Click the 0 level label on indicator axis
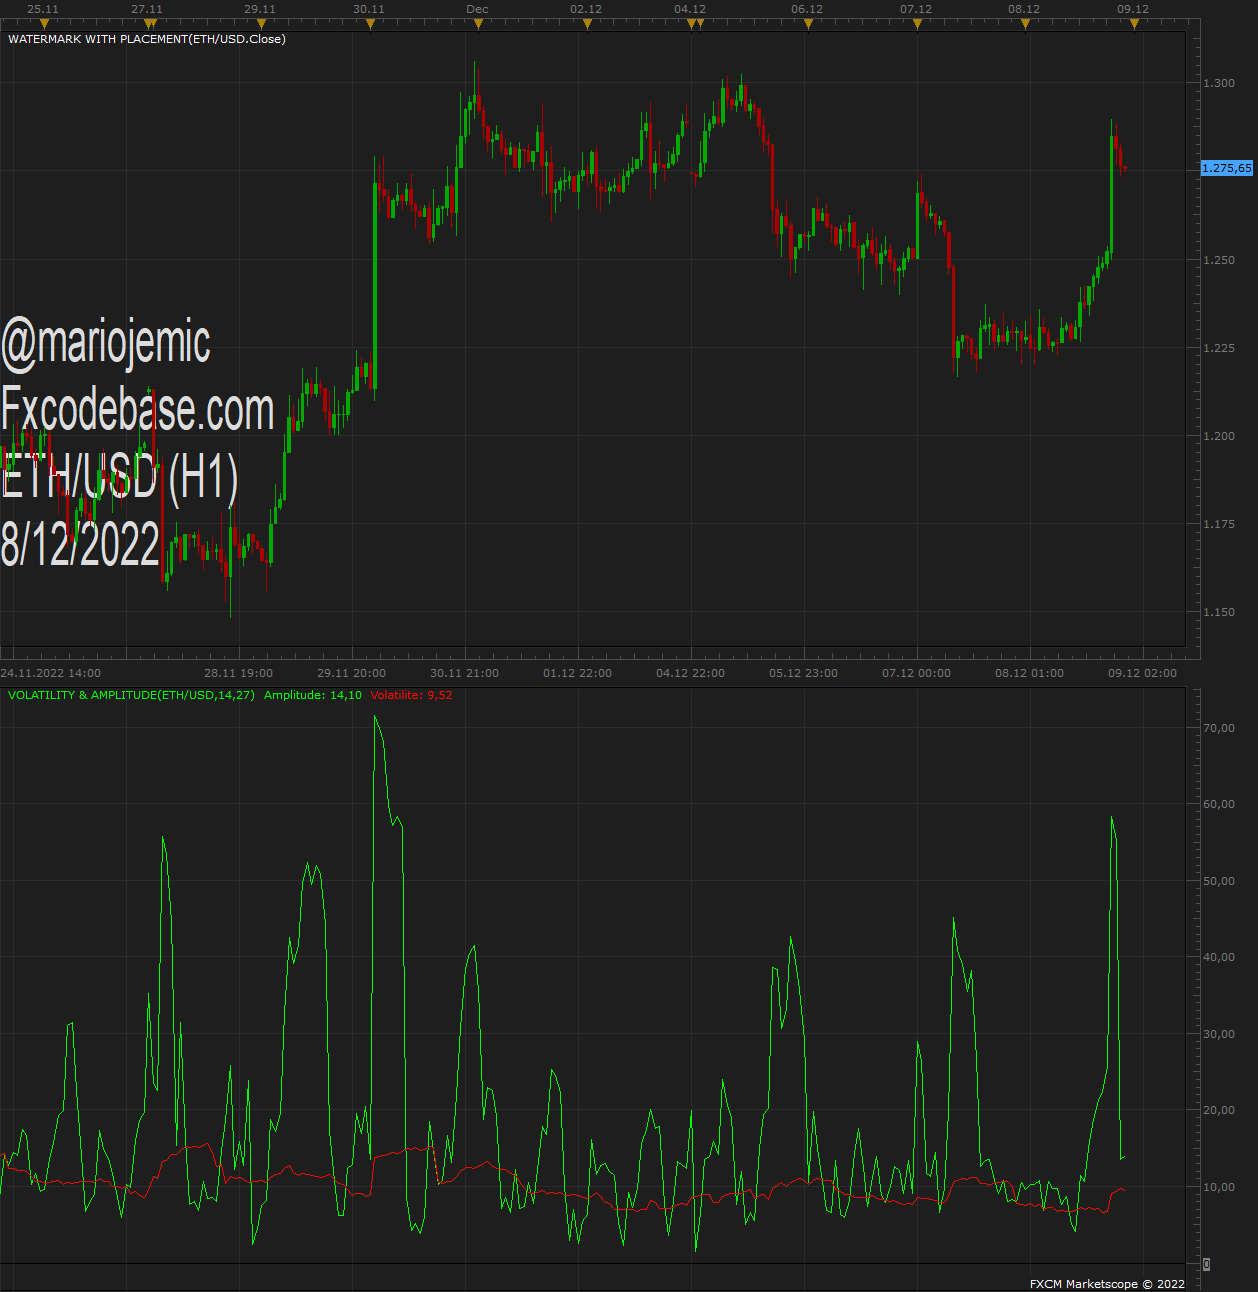The height and width of the screenshot is (1292, 1258). click(x=1206, y=1265)
